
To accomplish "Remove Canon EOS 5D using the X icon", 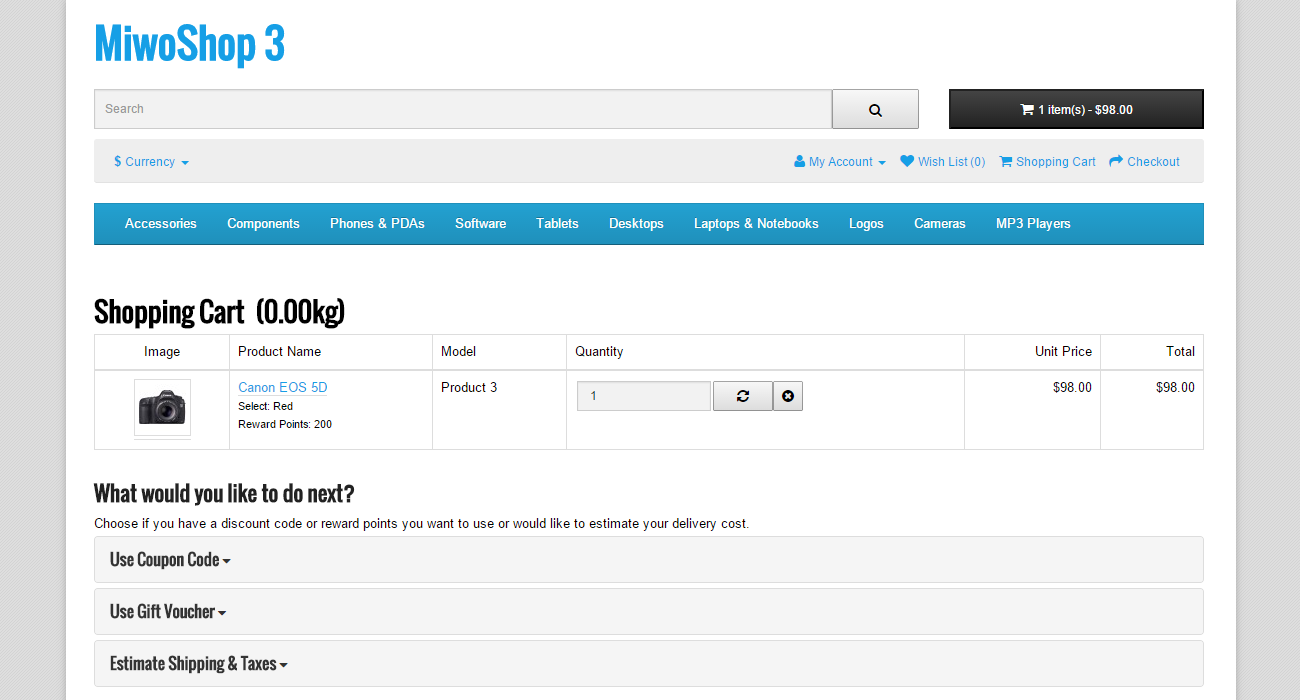I will (788, 396).
